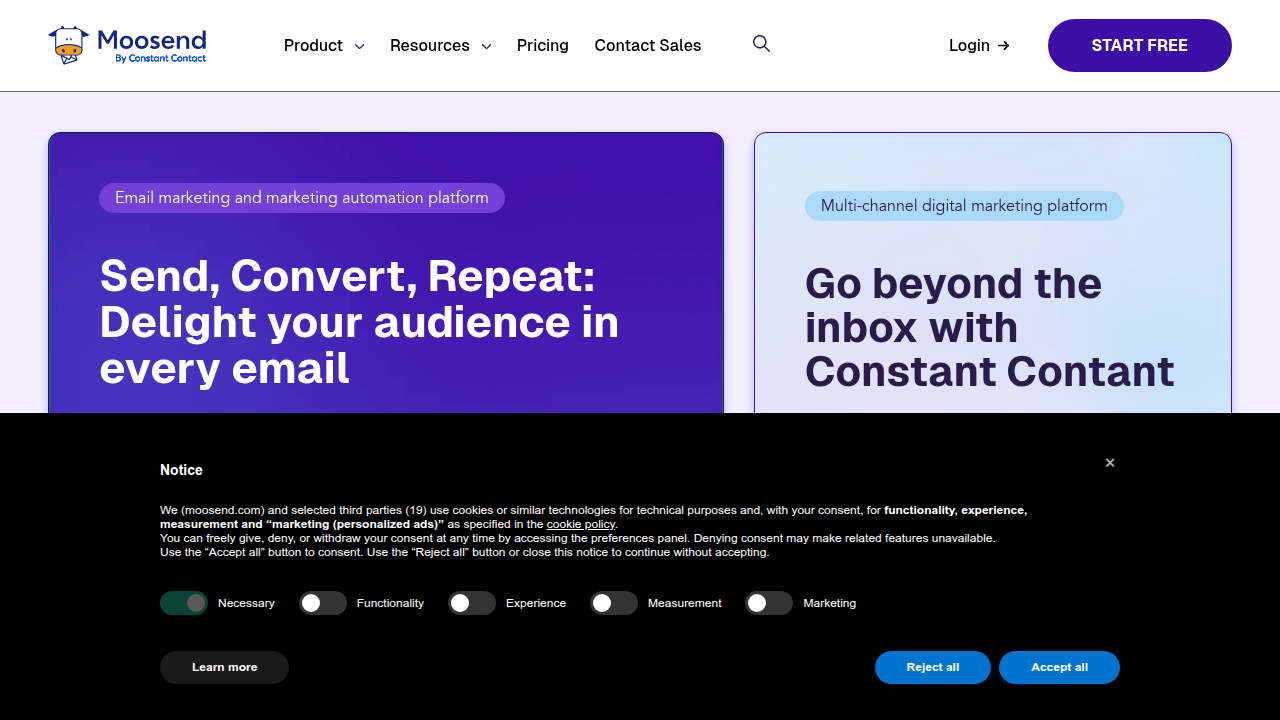Click the Moosend cow logo
Screen dimensions: 1280x720
click(x=69, y=45)
